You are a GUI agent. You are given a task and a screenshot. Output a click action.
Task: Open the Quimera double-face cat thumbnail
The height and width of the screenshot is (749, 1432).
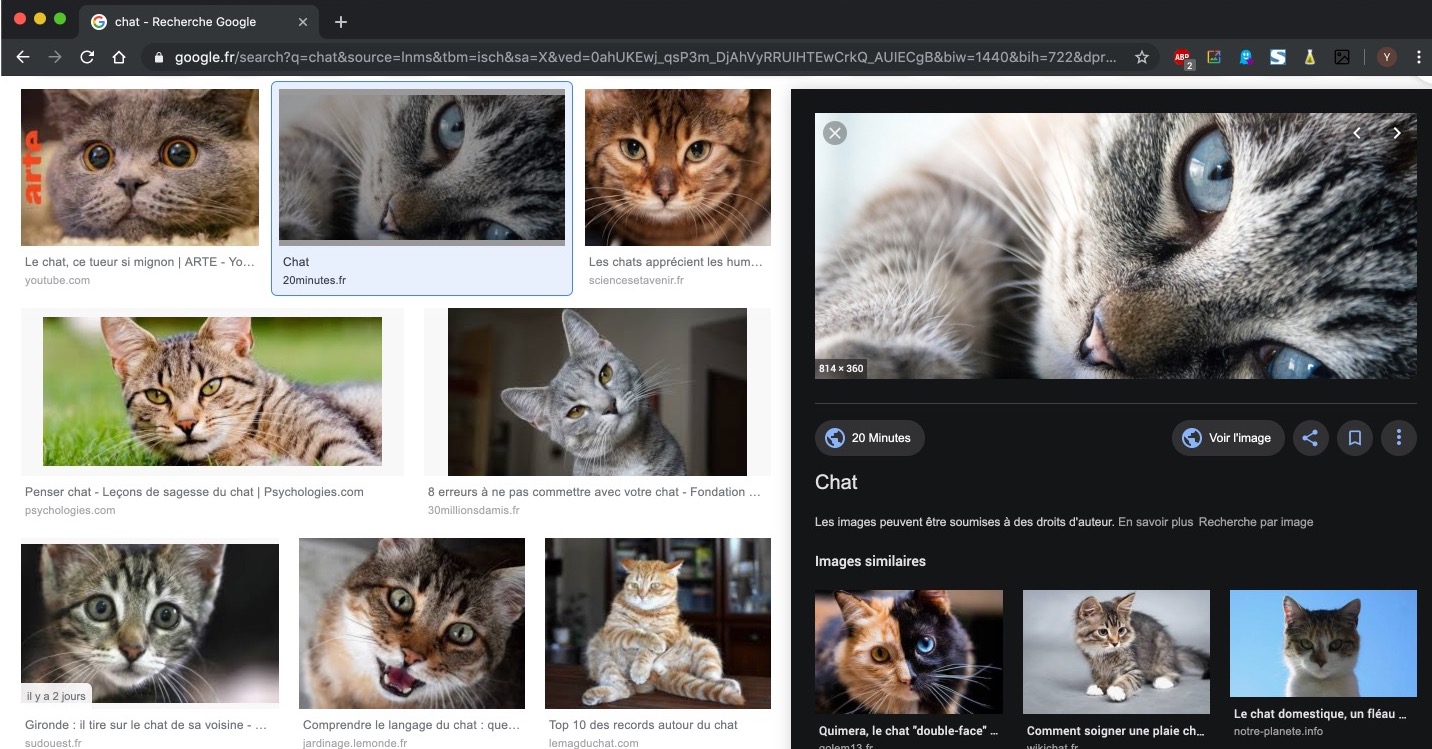(x=908, y=651)
